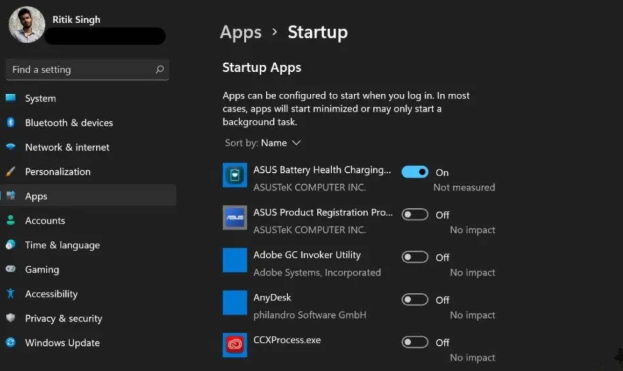Click the Gaming controller icon
Viewport: 623px width, 371px height.
[x=11, y=269]
